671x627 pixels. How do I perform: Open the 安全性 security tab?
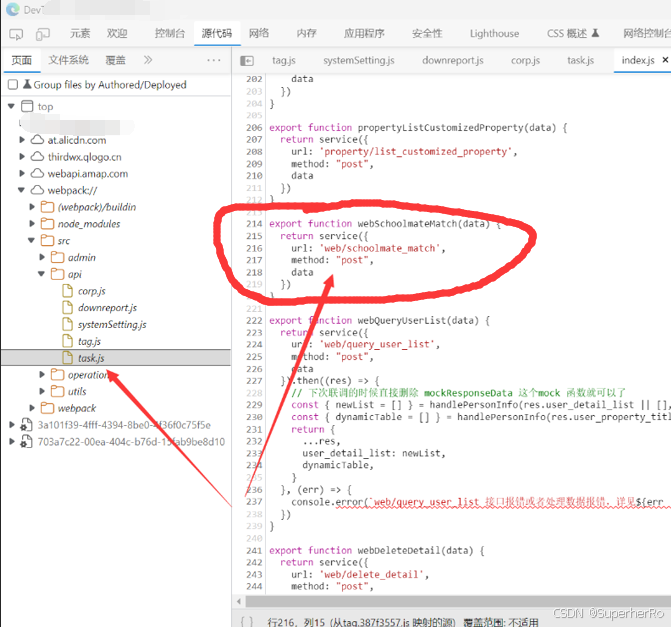pyautogui.click(x=427, y=33)
